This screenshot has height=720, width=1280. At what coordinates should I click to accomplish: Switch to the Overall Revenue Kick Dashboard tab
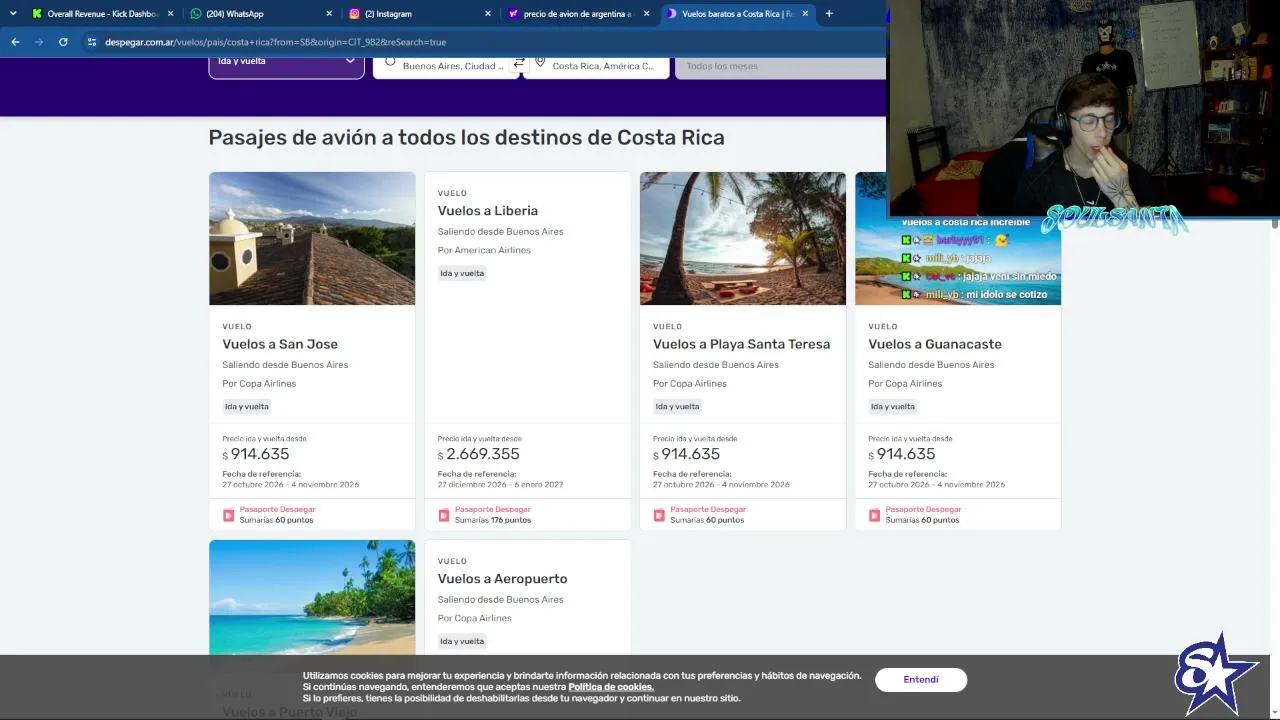pos(102,14)
